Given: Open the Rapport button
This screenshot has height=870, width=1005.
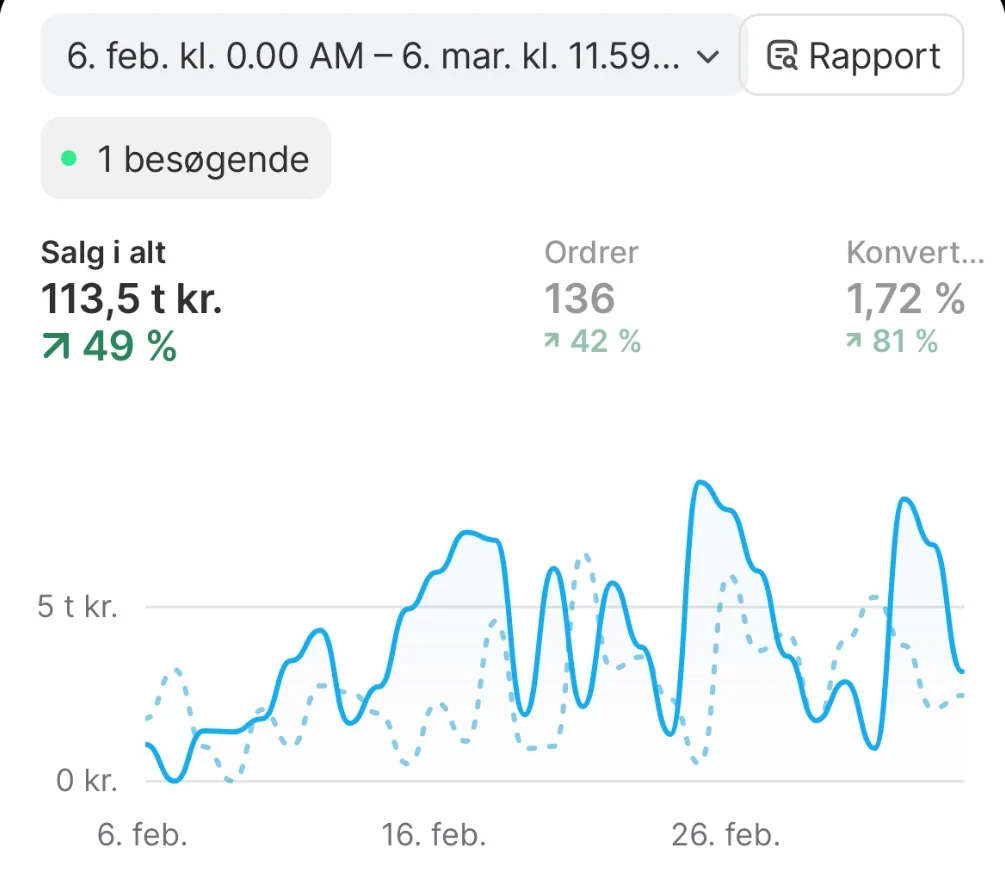Looking at the screenshot, I should coord(852,56).
